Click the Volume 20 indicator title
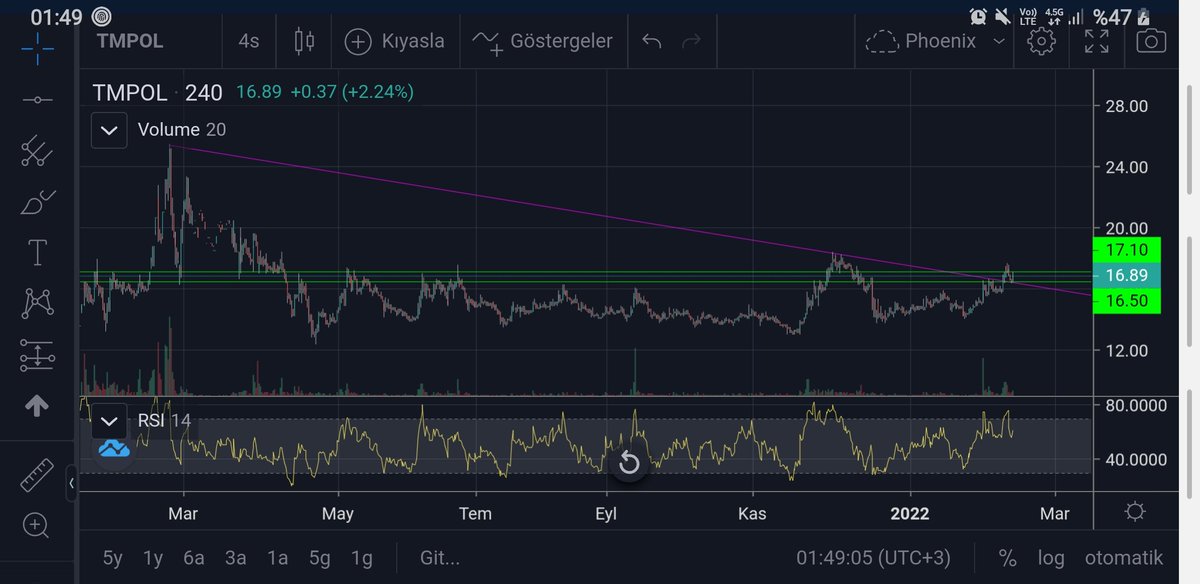This screenshot has height=584, width=1200. pos(182,130)
